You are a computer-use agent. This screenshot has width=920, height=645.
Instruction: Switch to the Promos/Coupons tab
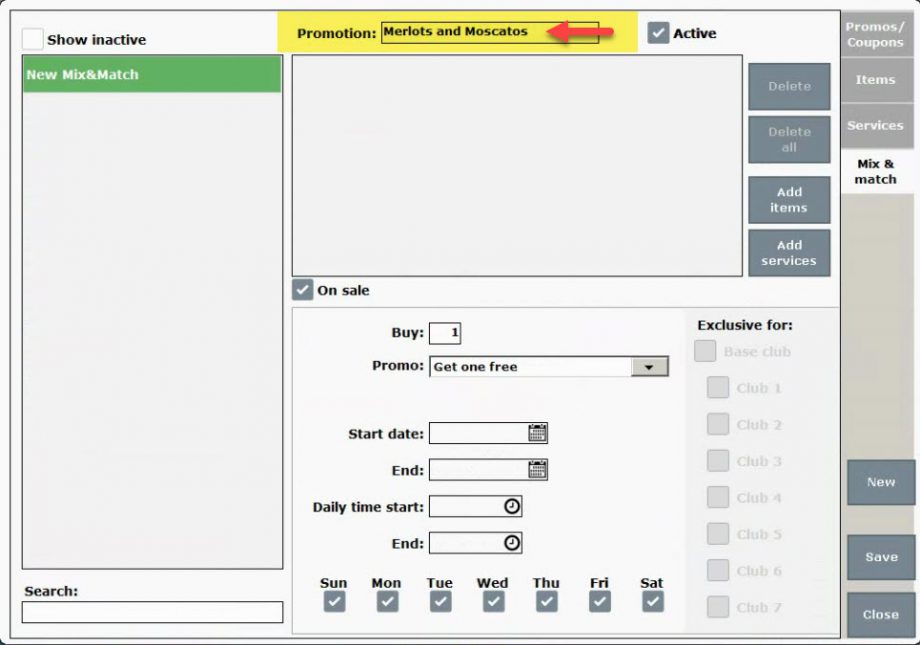[x=875, y=35]
